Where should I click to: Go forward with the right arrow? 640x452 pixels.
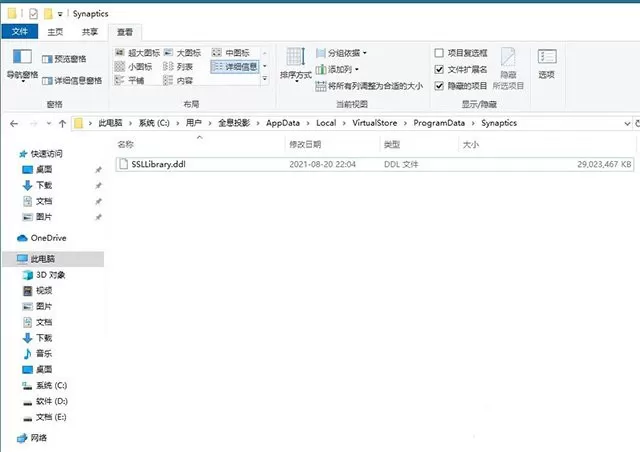[33, 123]
